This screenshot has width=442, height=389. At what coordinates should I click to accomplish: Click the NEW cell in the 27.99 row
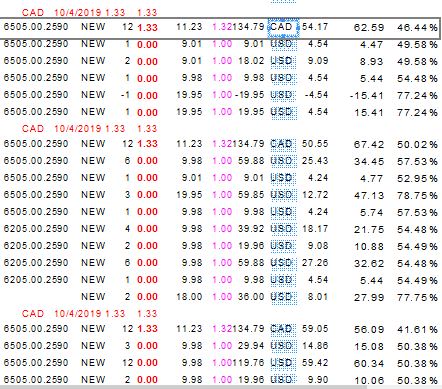[93, 297]
